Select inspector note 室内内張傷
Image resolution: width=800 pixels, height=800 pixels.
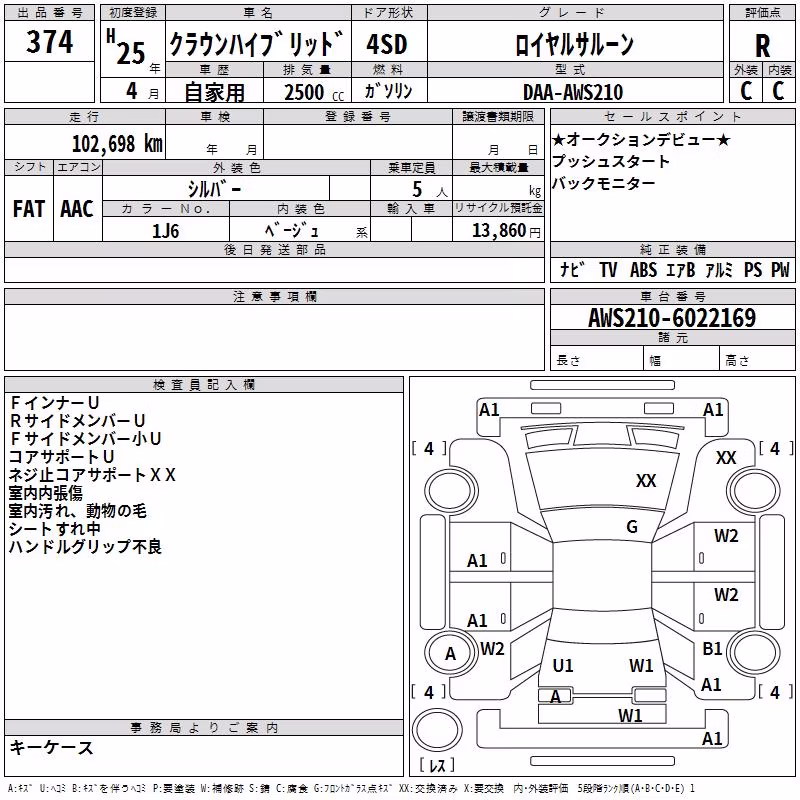click(46, 493)
